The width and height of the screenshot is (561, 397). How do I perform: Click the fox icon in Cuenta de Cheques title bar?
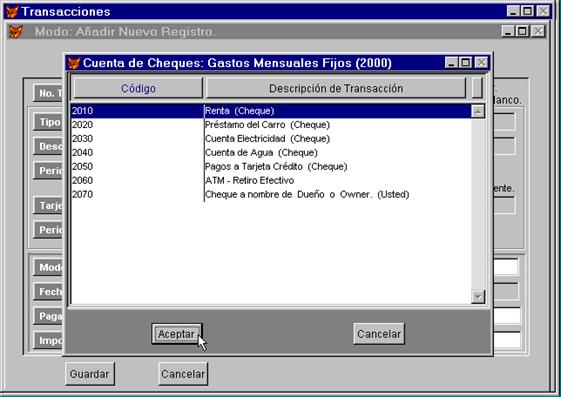pyautogui.click(x=74, y=63)
